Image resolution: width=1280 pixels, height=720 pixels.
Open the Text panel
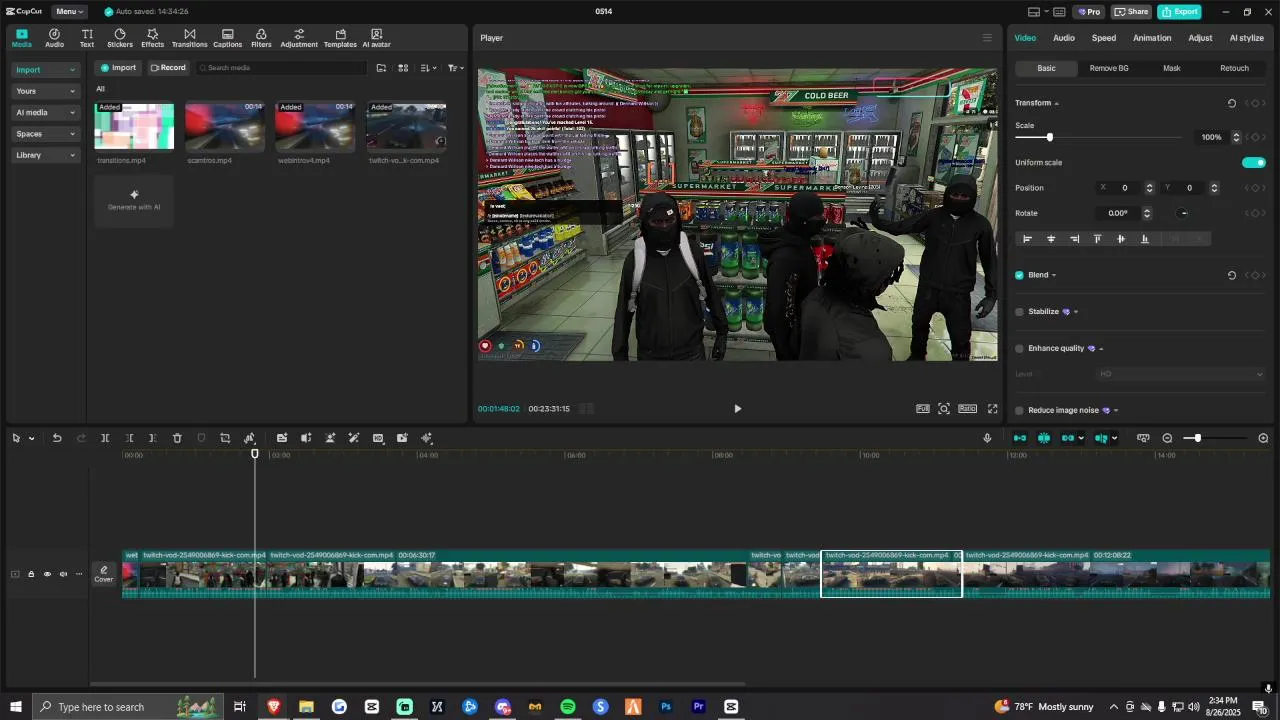tap(87, 38)
